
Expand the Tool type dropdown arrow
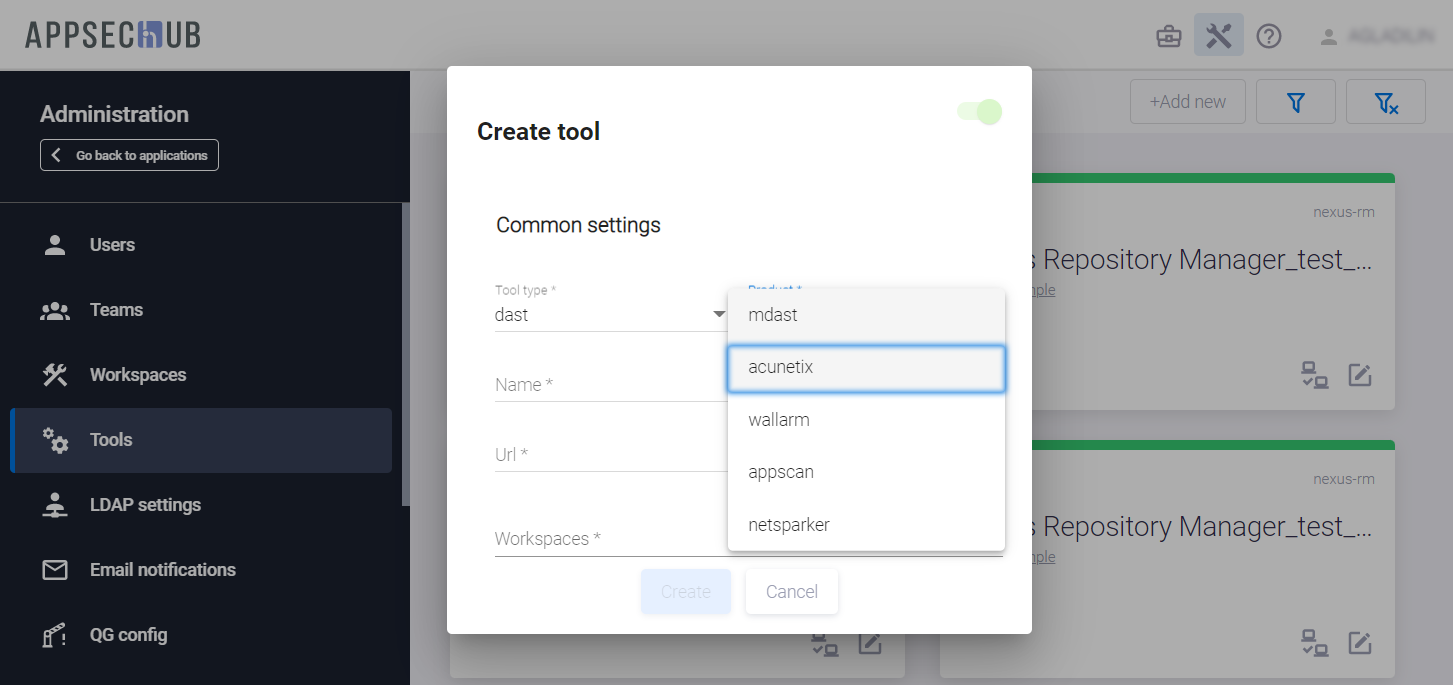tap(718, 315)
